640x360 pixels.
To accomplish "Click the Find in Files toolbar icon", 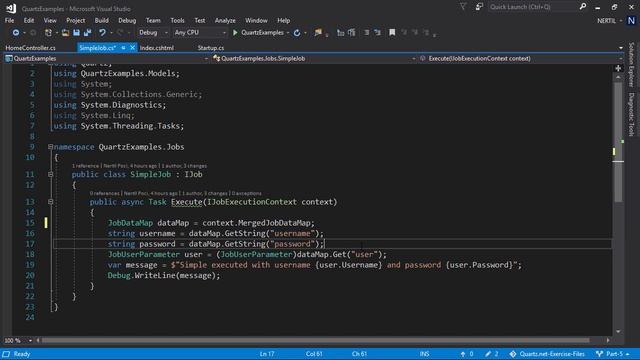I will coord(318,33).
